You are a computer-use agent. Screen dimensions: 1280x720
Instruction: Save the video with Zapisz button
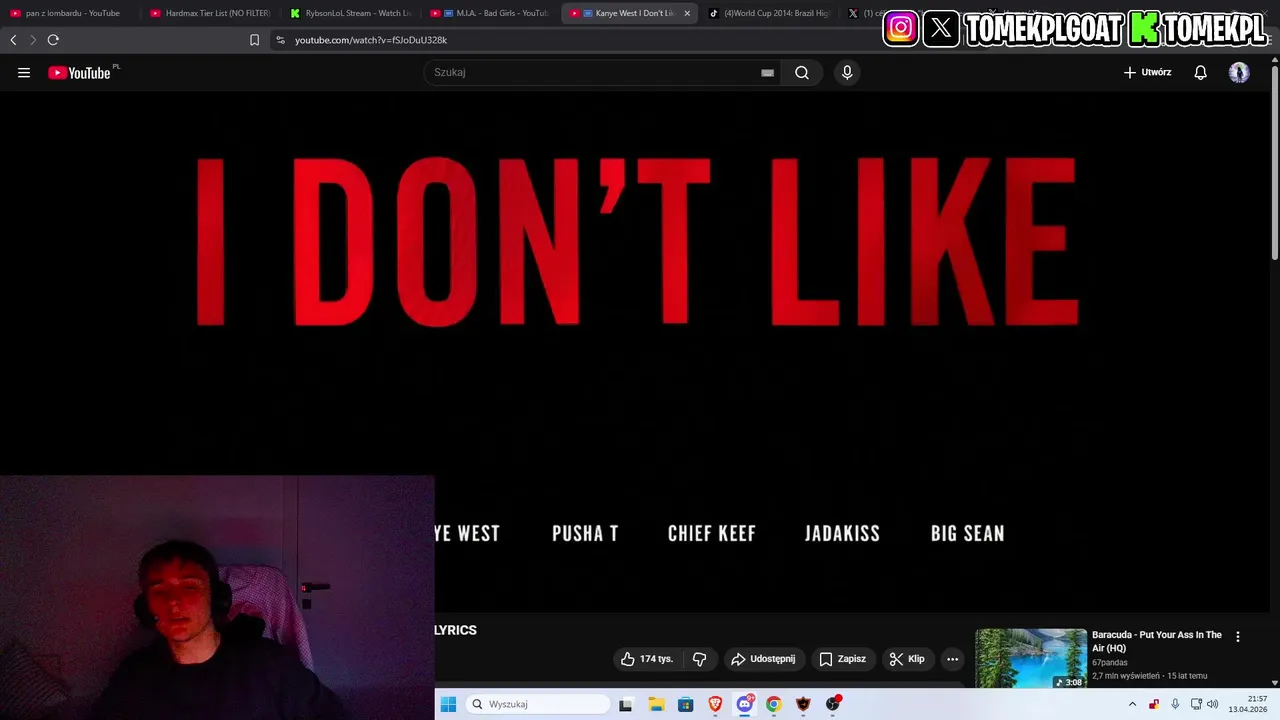coord(843,659)
